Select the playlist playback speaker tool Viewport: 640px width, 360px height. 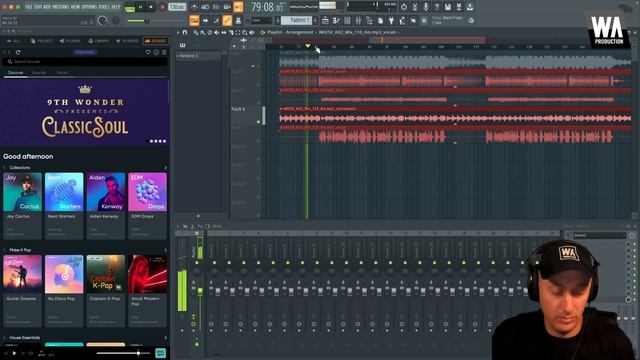(x=252, y=32)
